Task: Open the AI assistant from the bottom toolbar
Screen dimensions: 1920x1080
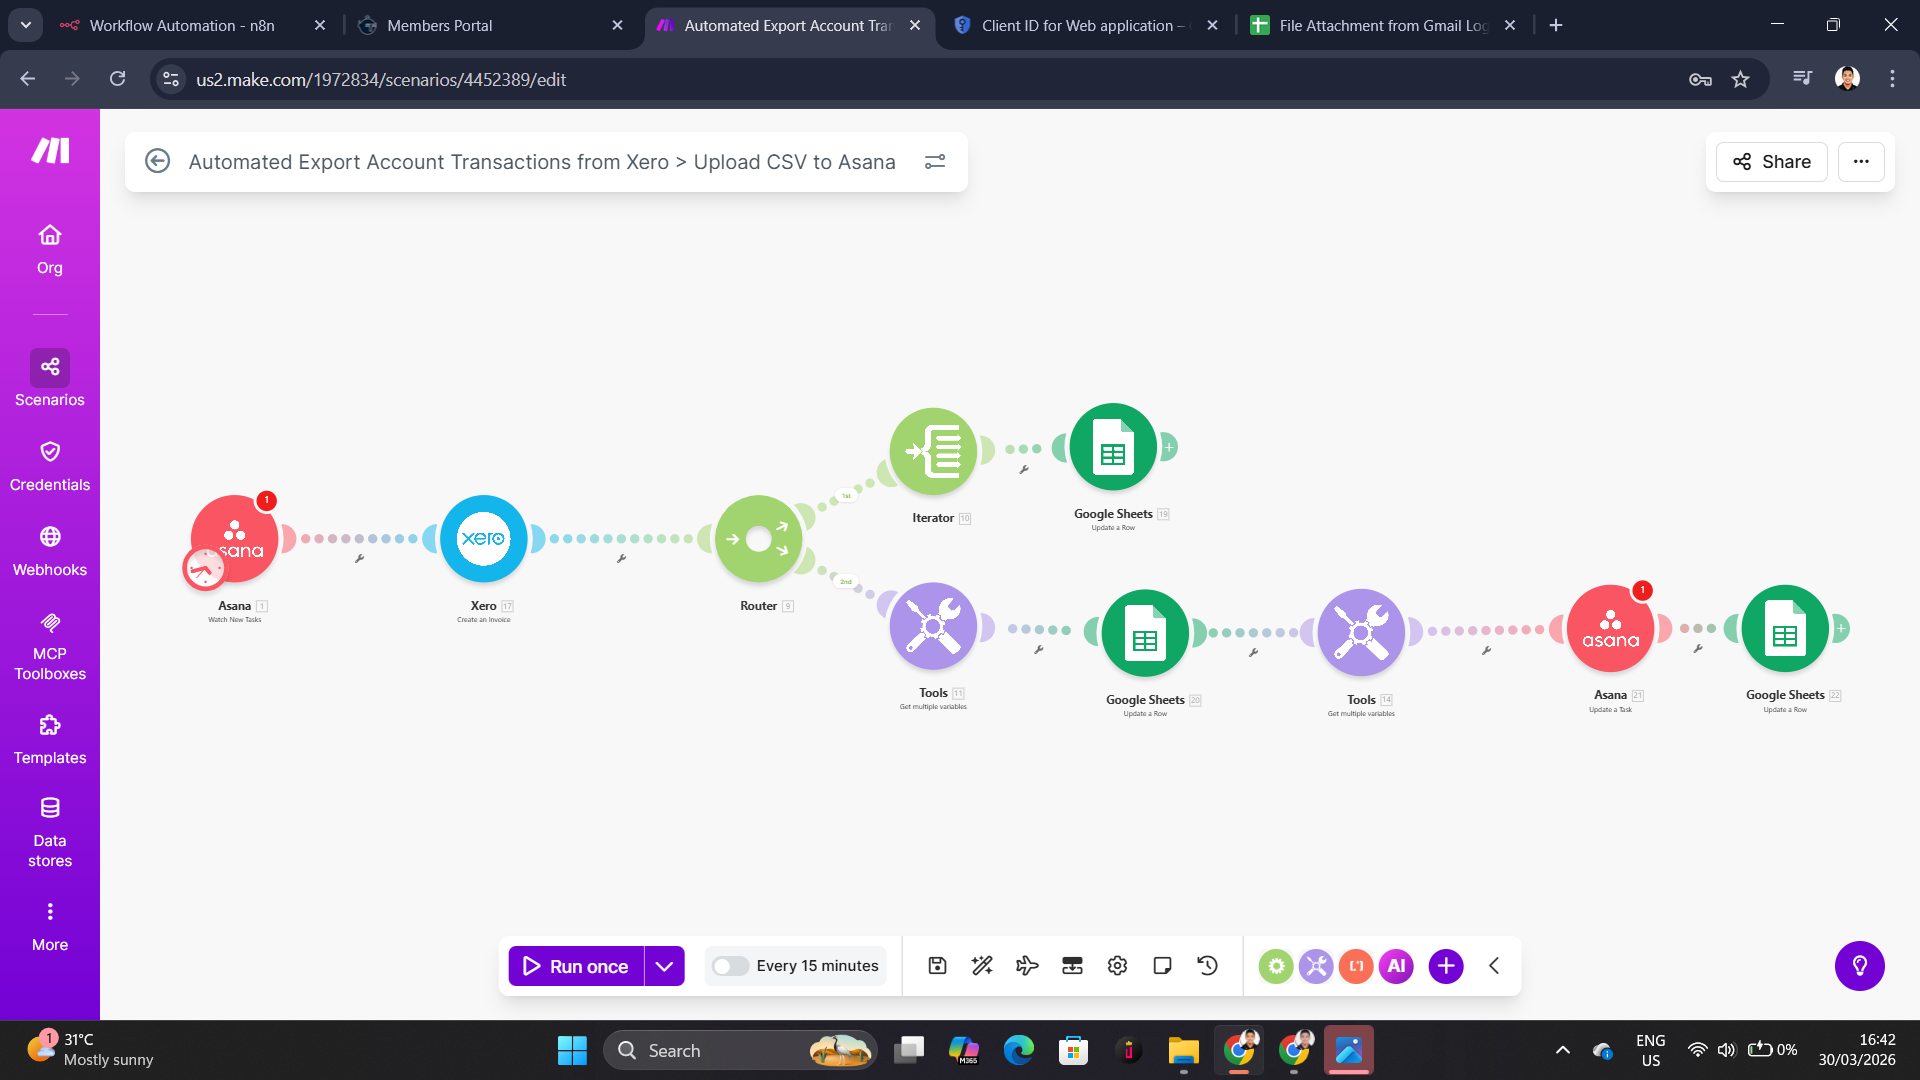Action: point(1396,966)
